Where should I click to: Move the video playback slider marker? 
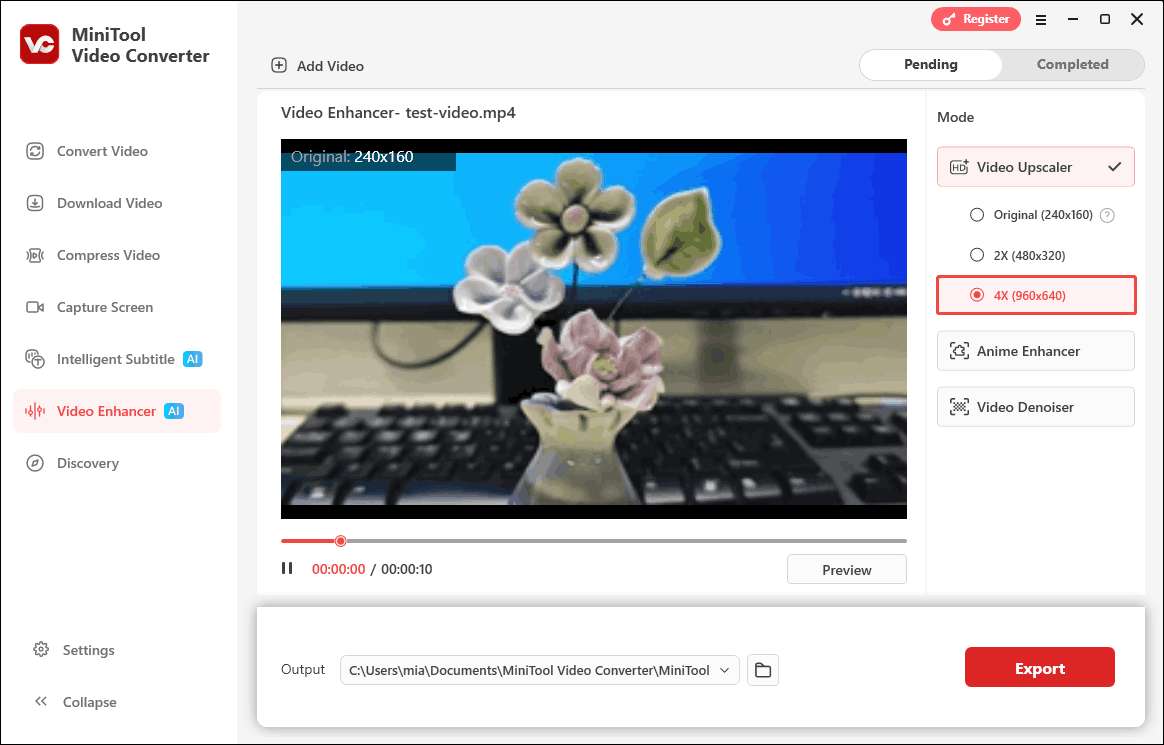click(x=340, y=540)
